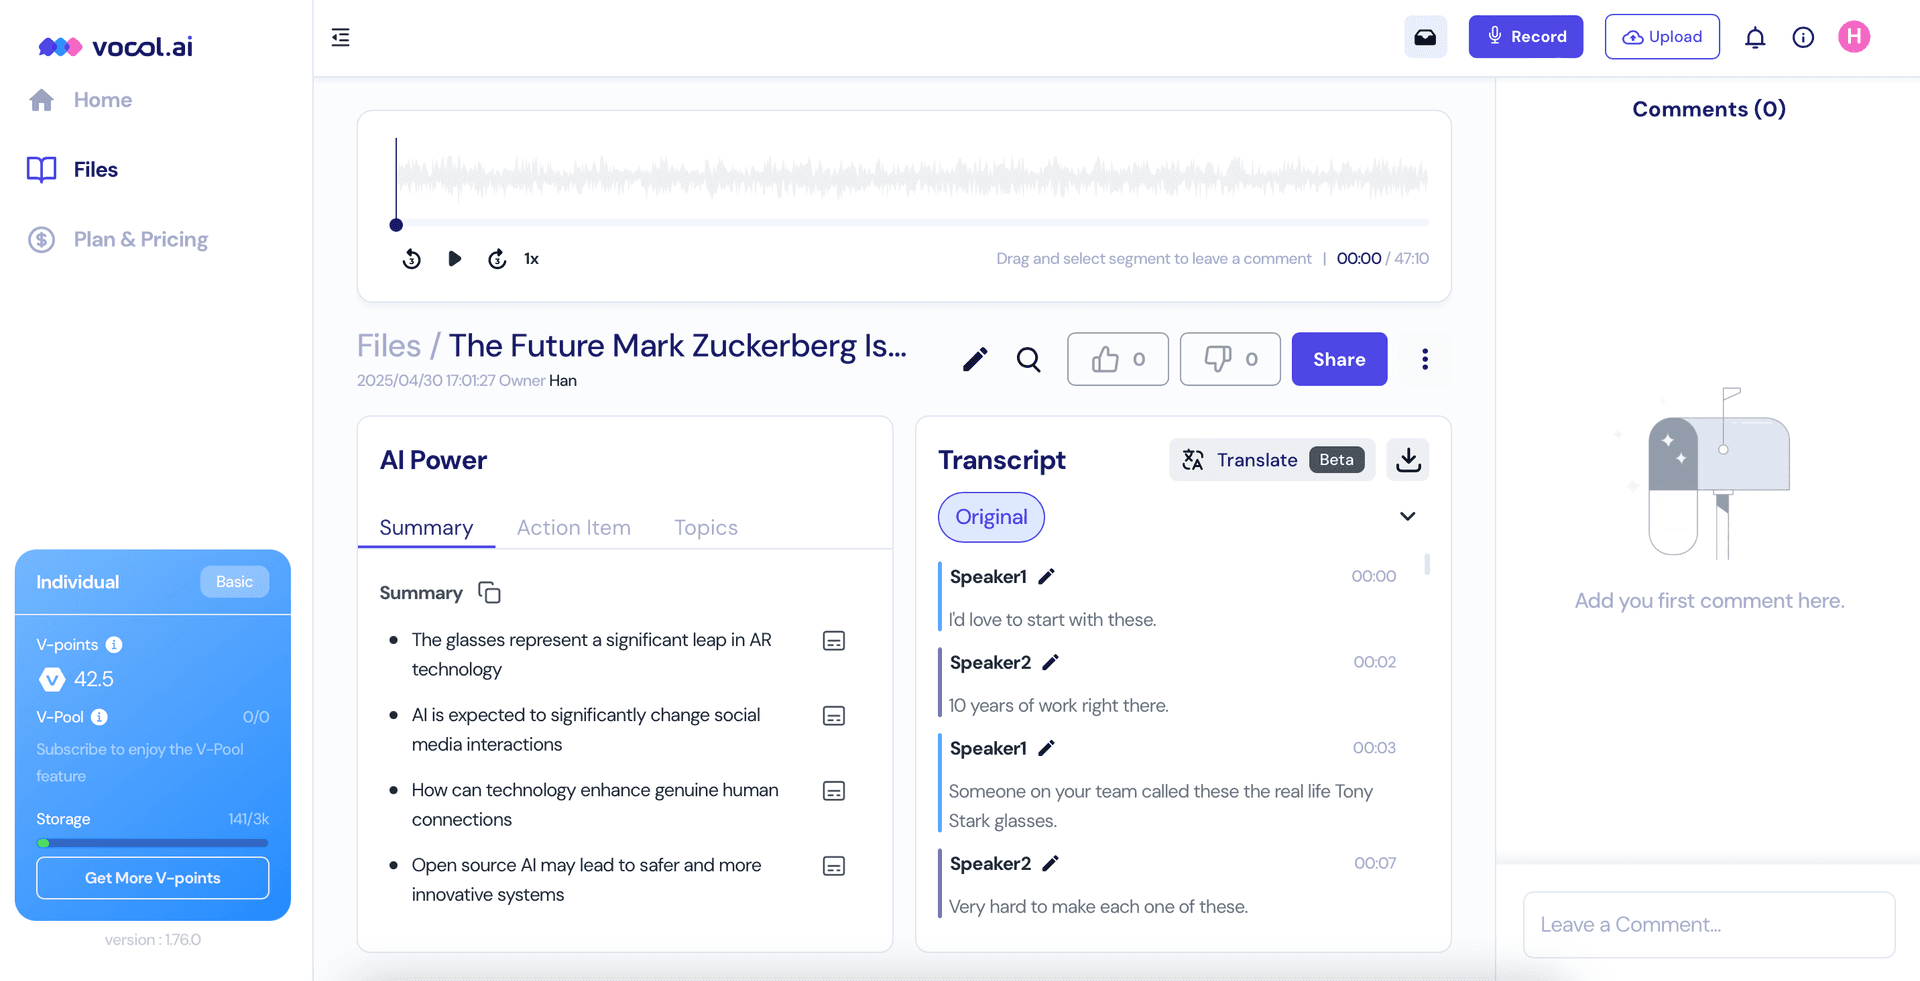This screenshot has height=981, width=1920.
Task: Copy the summary text
Action: click(489, 593)
